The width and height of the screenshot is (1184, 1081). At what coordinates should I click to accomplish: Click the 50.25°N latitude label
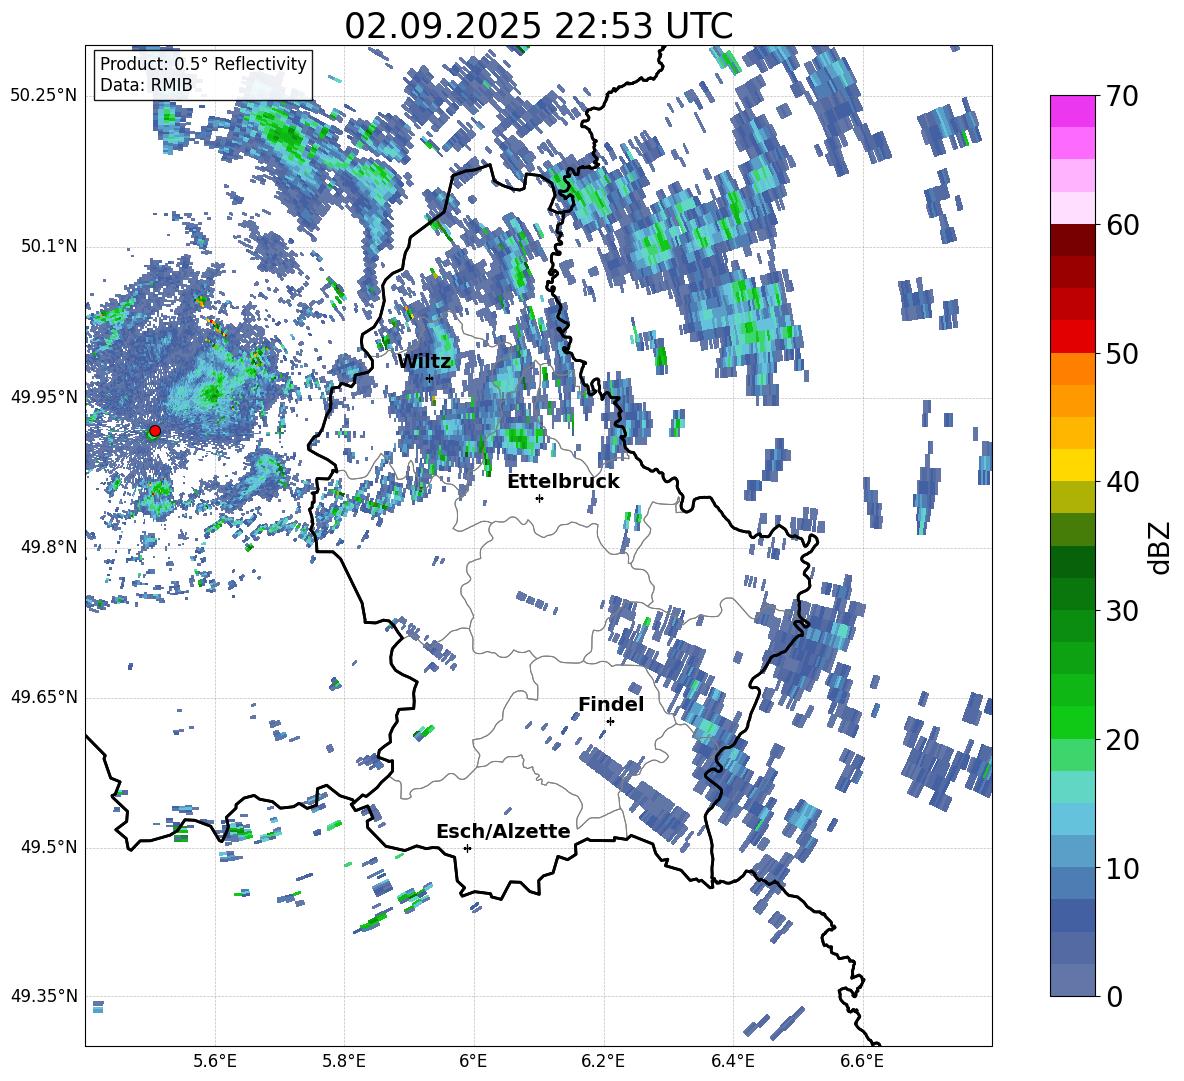tap(44, 96)
